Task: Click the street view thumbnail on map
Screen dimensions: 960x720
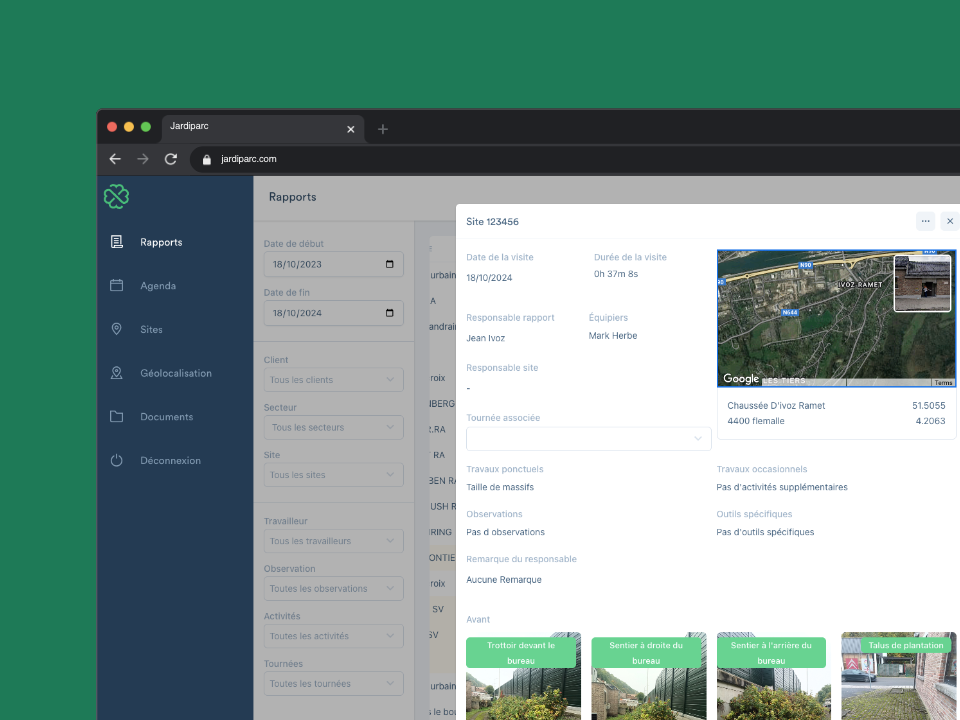Action: (x=922, y=283)
